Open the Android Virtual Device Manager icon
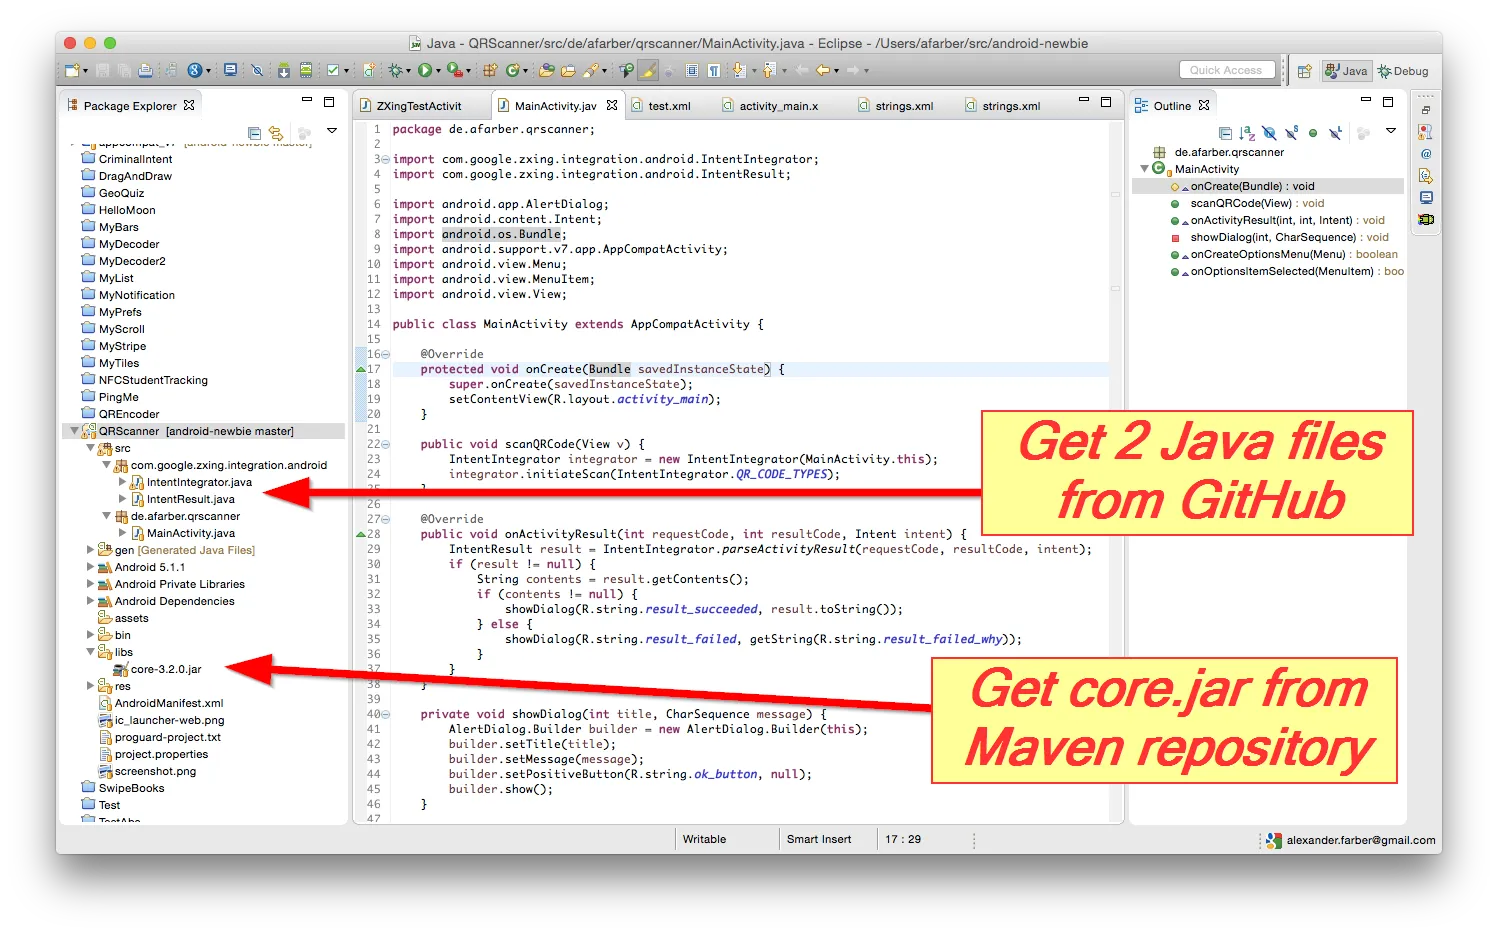Image resolution: width=1498 pixels, height=934 pixels. pos(306,70)
